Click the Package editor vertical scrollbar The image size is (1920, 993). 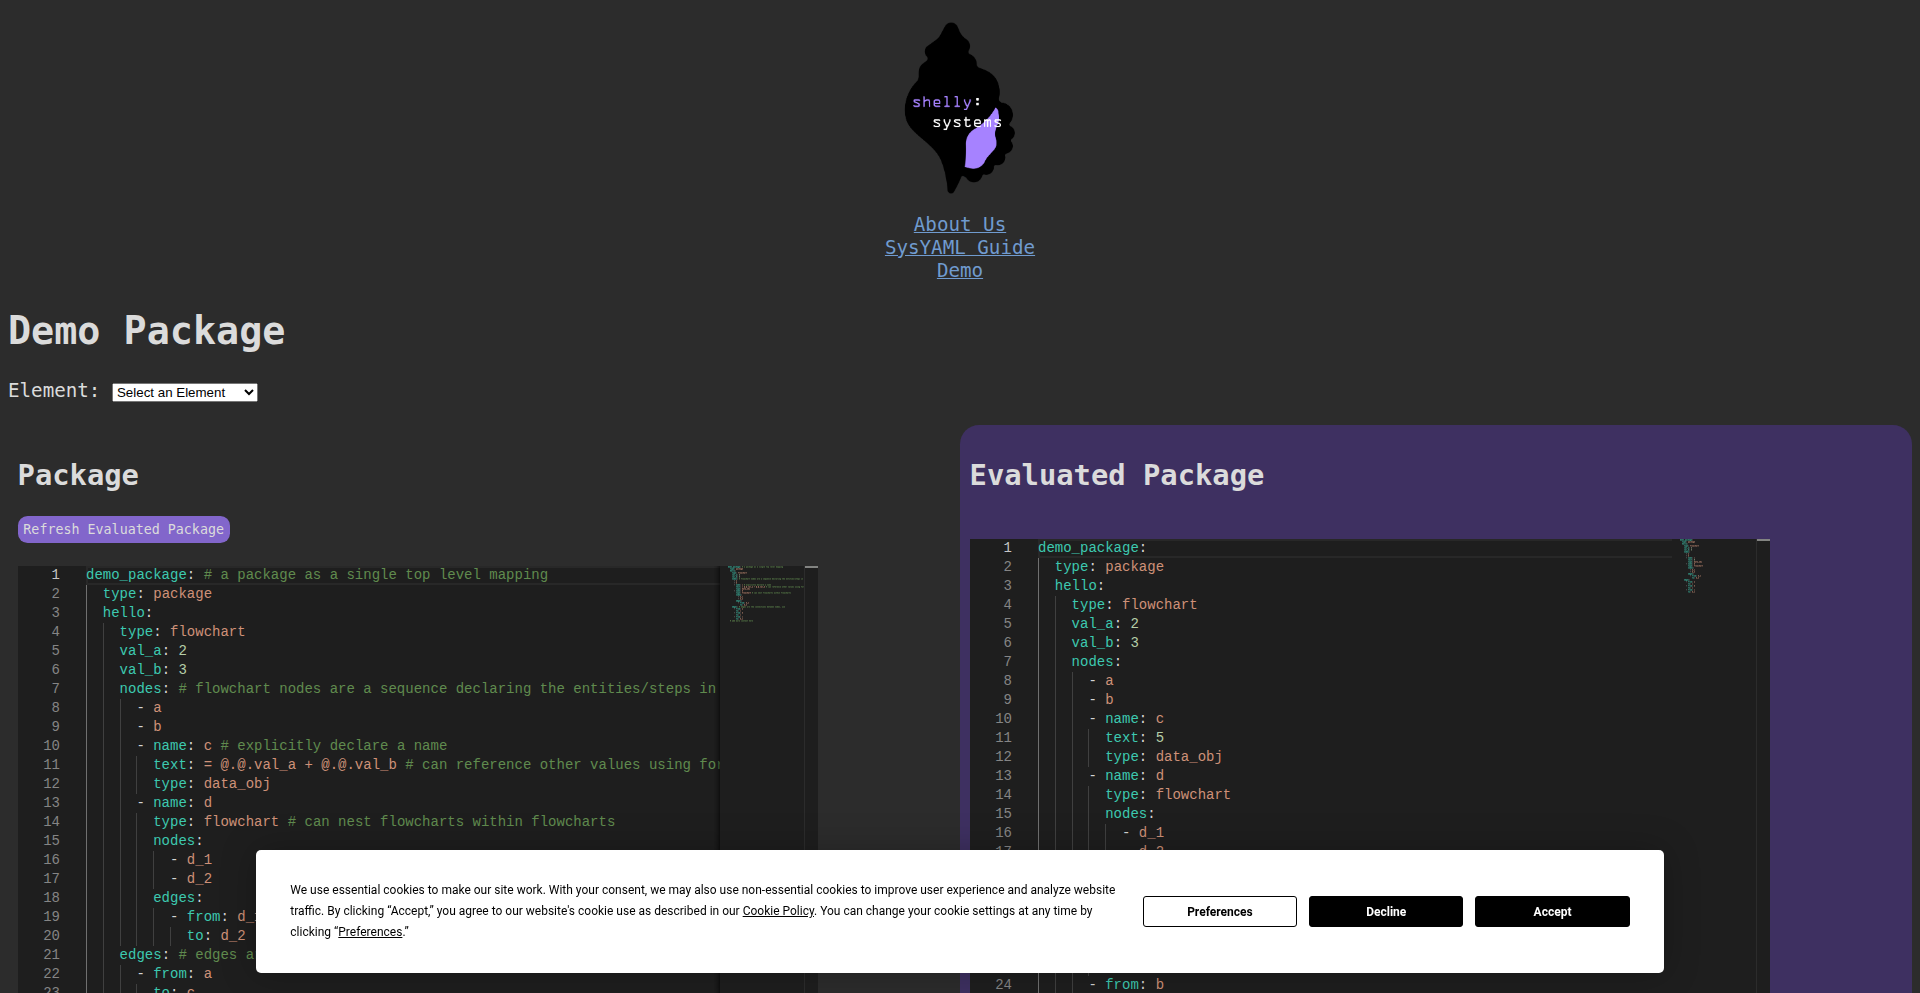[812, 779]
